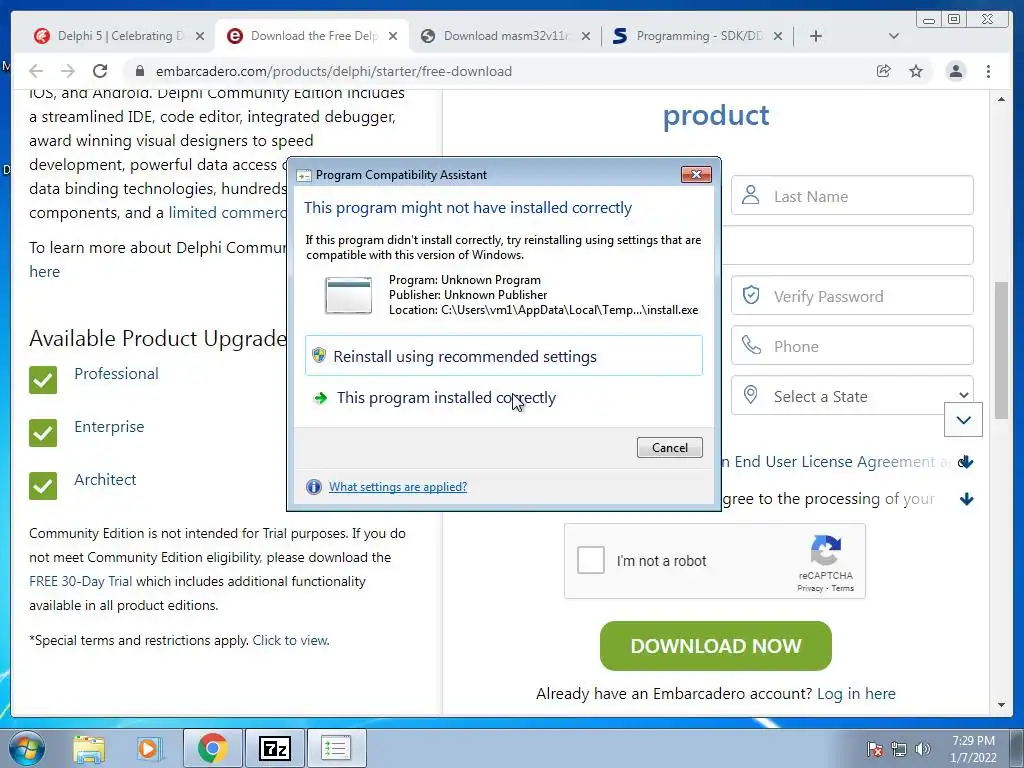Close the Delphi 5 Celebrating tab
This screenshot has height=768, width=1024.
(x=200, y=36)
